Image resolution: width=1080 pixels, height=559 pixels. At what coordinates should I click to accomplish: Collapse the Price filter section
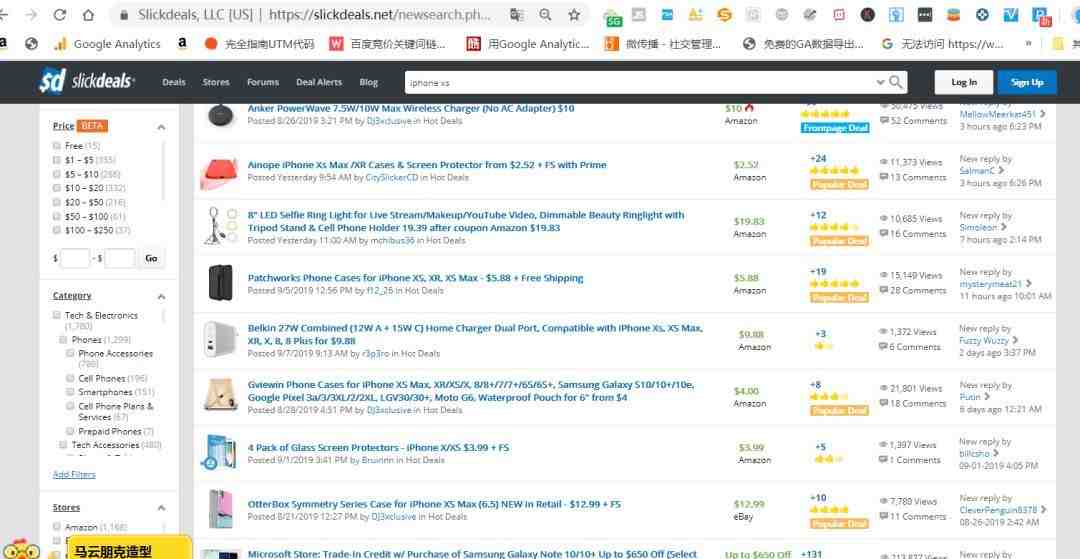[x=161, y=127]
